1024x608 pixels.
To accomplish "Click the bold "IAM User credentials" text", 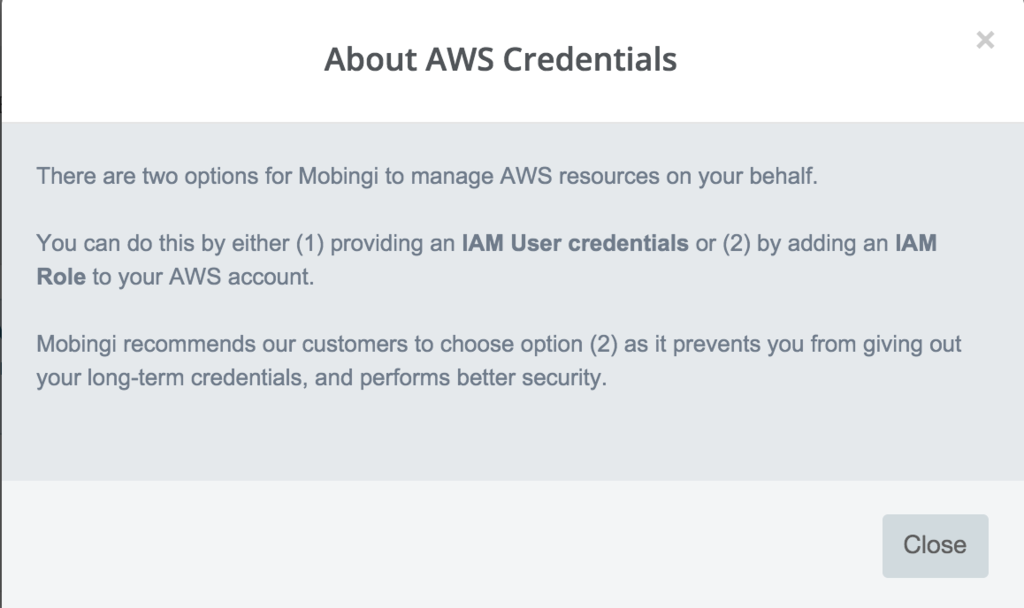I will [x=575, y=243].
